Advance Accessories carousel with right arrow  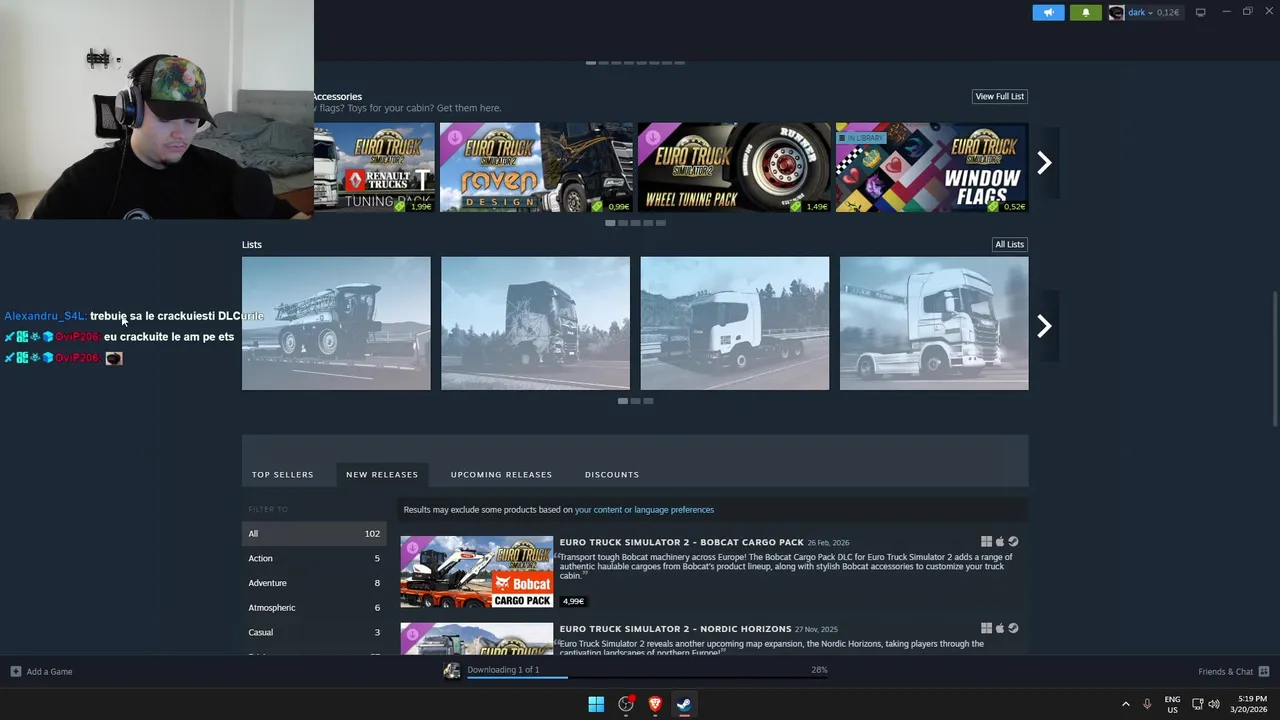(x=1044, y=163)
